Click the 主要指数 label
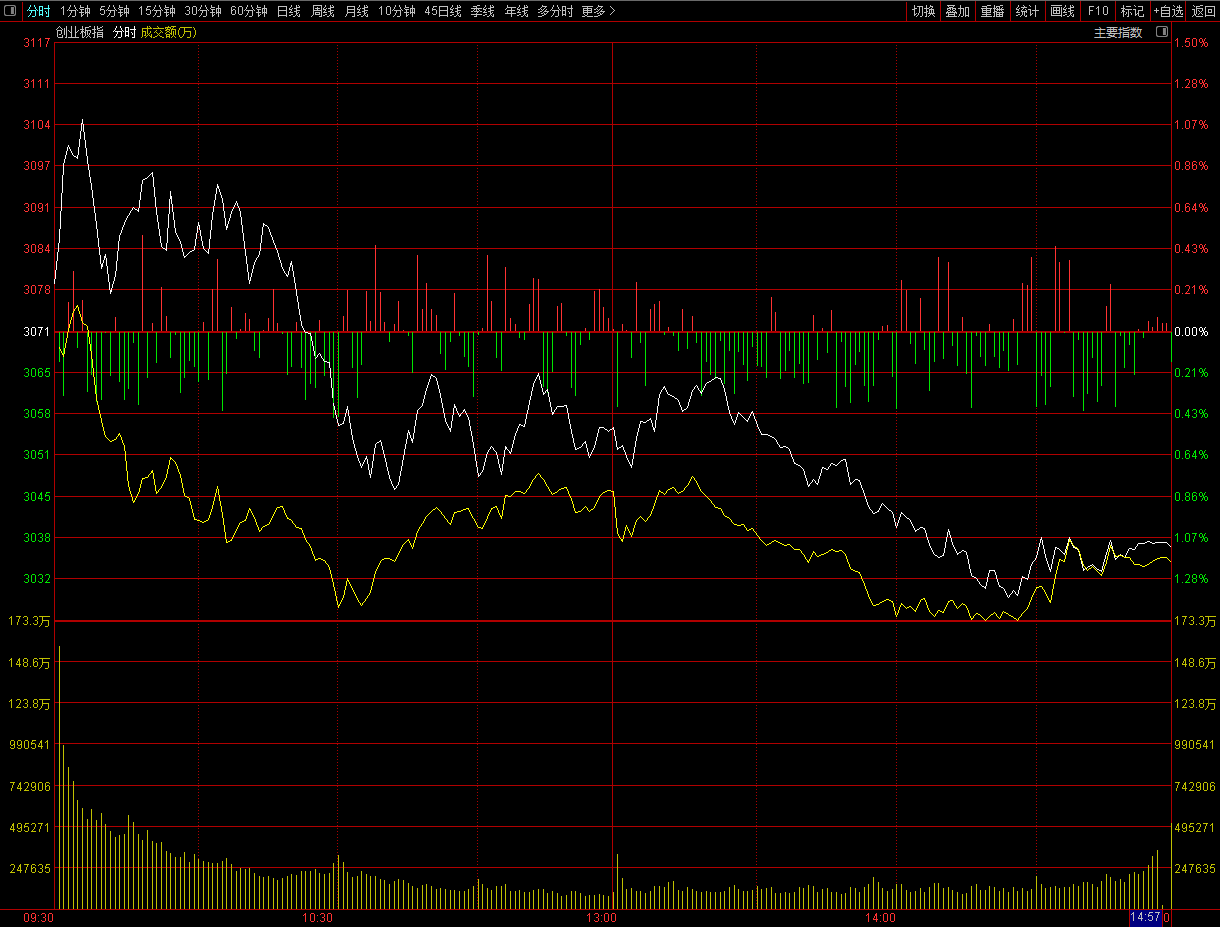This screenshot has height=927, width=1220. 1118,32
